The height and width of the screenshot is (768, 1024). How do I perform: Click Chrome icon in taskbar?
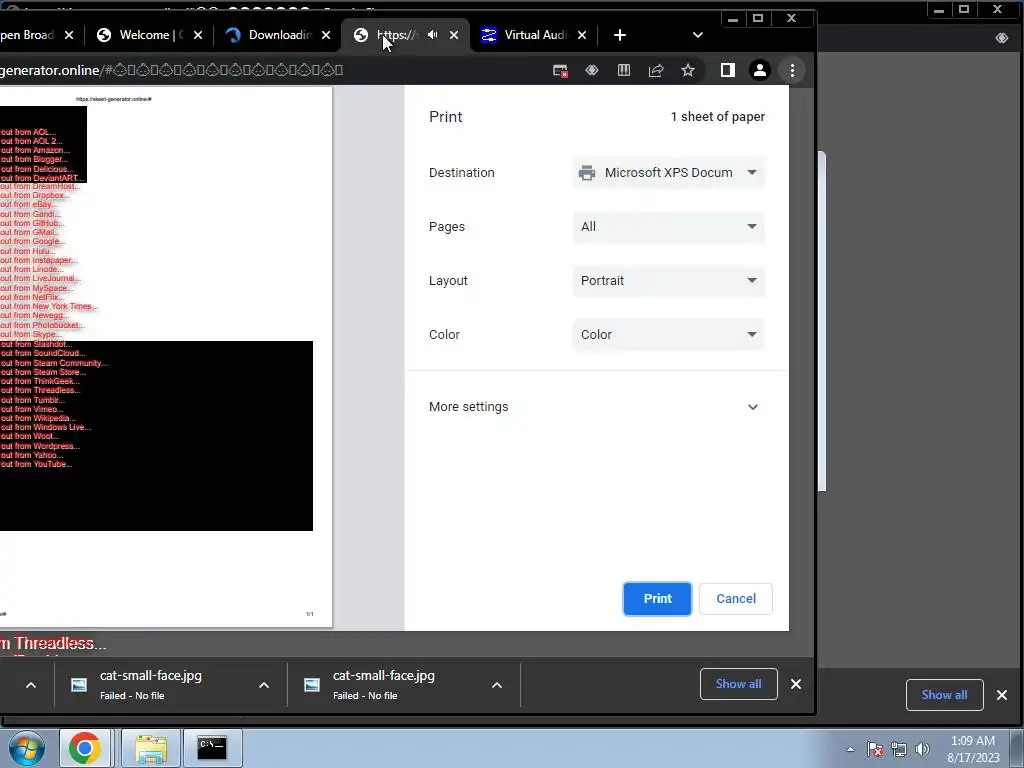click(x=85, y=748)
